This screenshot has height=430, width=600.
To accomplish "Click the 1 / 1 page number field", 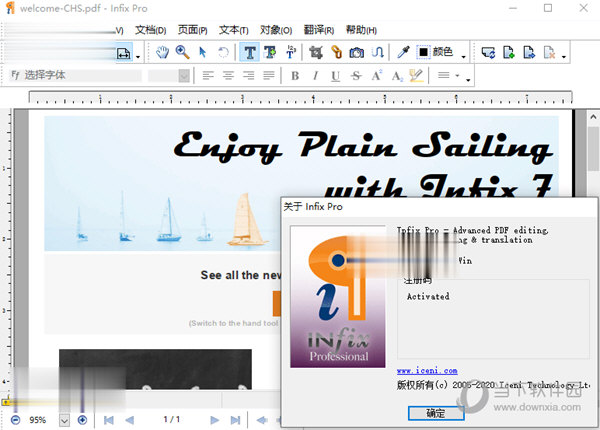I will click(x=172, y=420).
